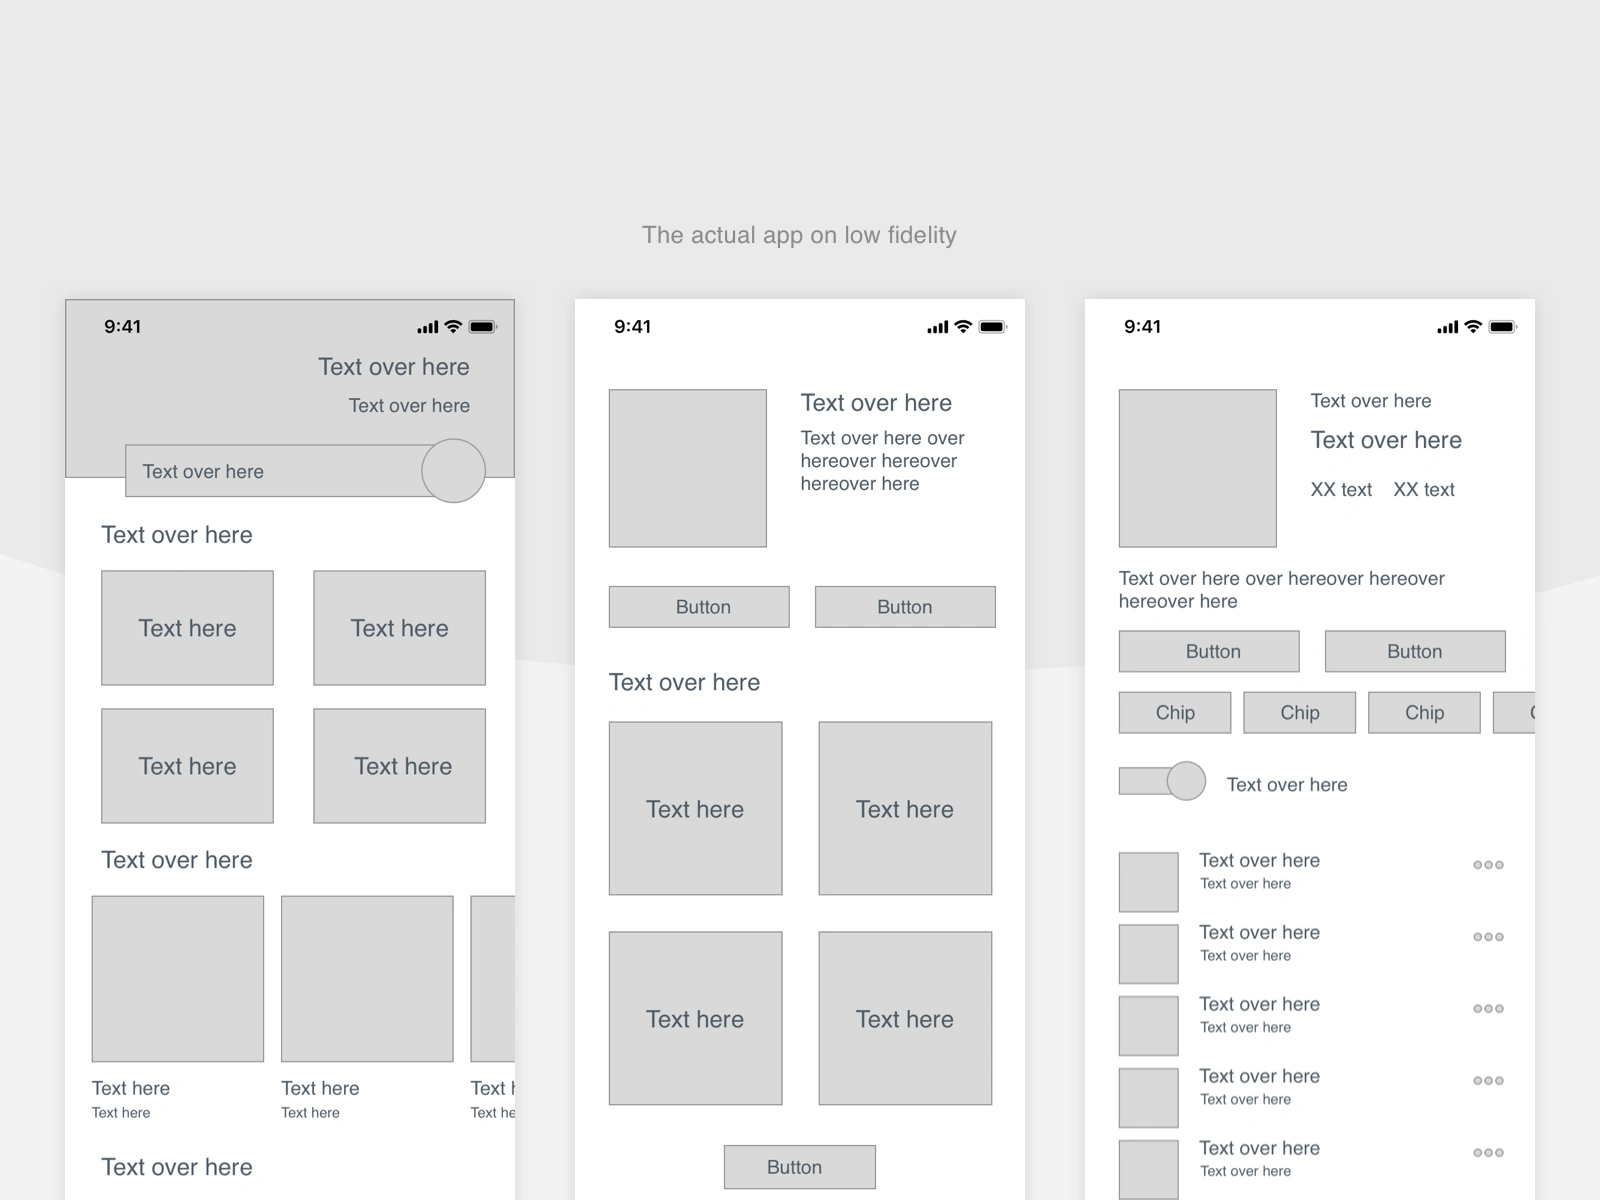
Task: Click the Wi-Fi icon in the middle phone's status bar
Action: (963, 326)
